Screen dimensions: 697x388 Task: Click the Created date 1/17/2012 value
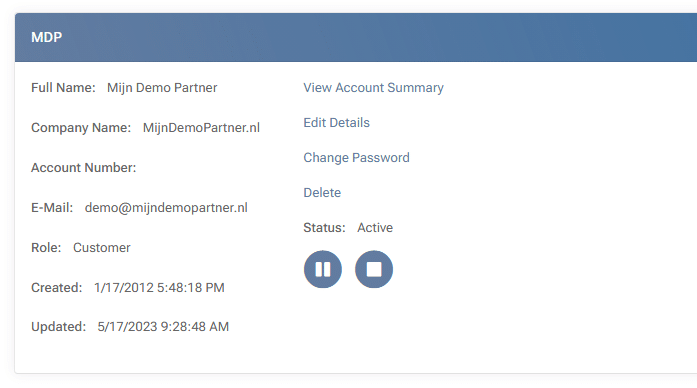coord(159,288)
